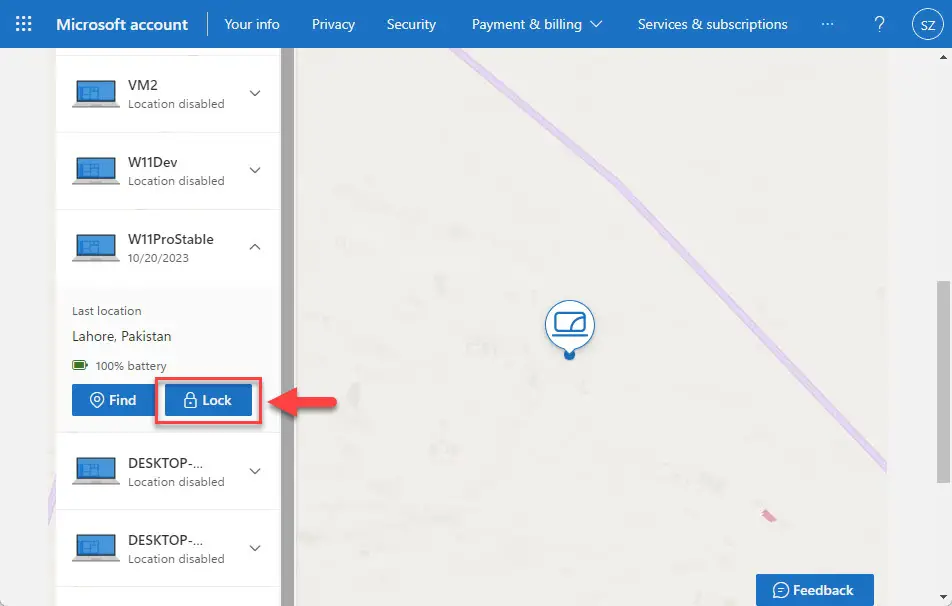
Task: Select the VM2 device name
Action: 143,85
